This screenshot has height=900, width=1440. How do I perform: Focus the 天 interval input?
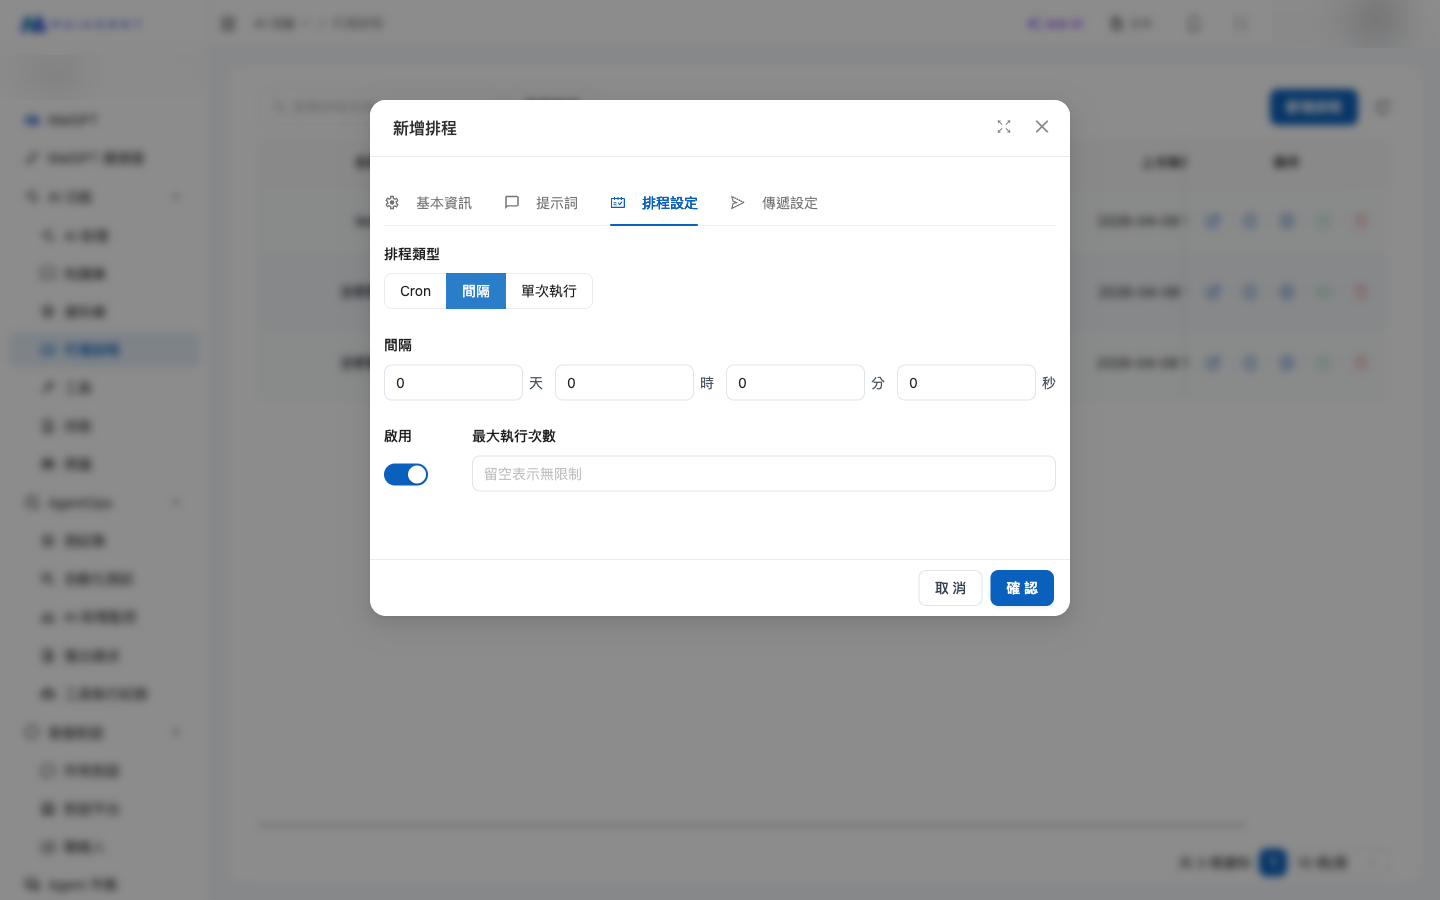coord(453,383)
